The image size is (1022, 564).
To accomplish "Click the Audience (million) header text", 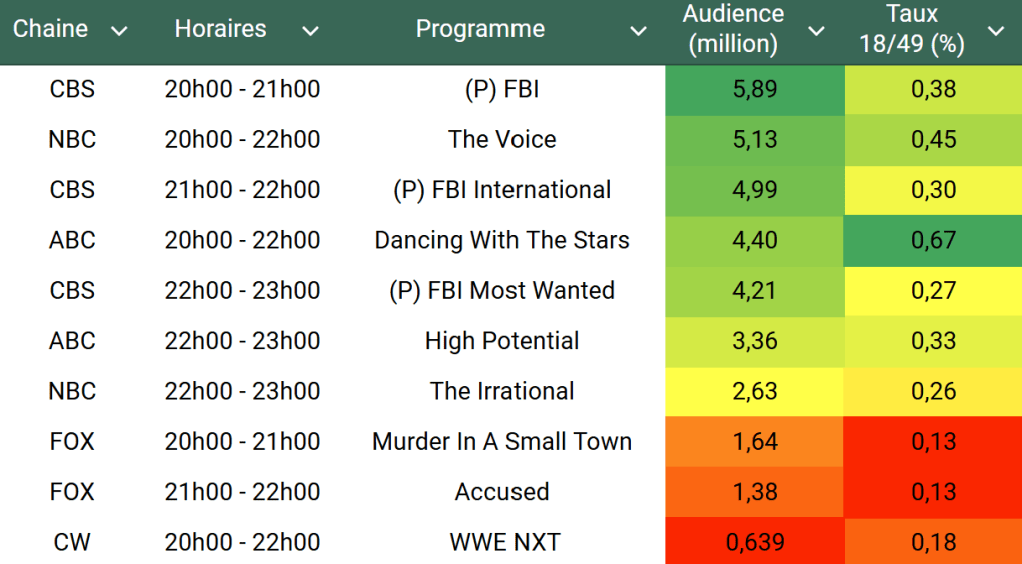I will tap(732, 30).
